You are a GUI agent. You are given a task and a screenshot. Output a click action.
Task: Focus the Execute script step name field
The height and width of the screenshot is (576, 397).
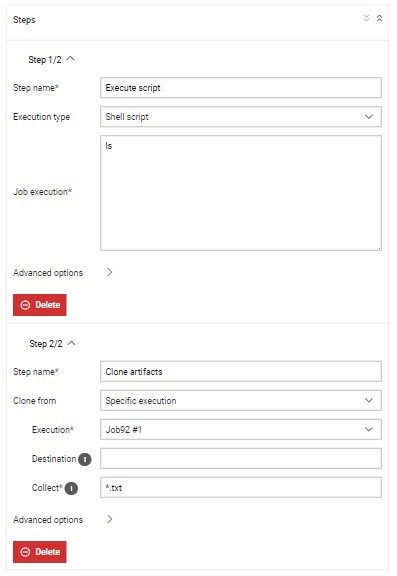241,87
